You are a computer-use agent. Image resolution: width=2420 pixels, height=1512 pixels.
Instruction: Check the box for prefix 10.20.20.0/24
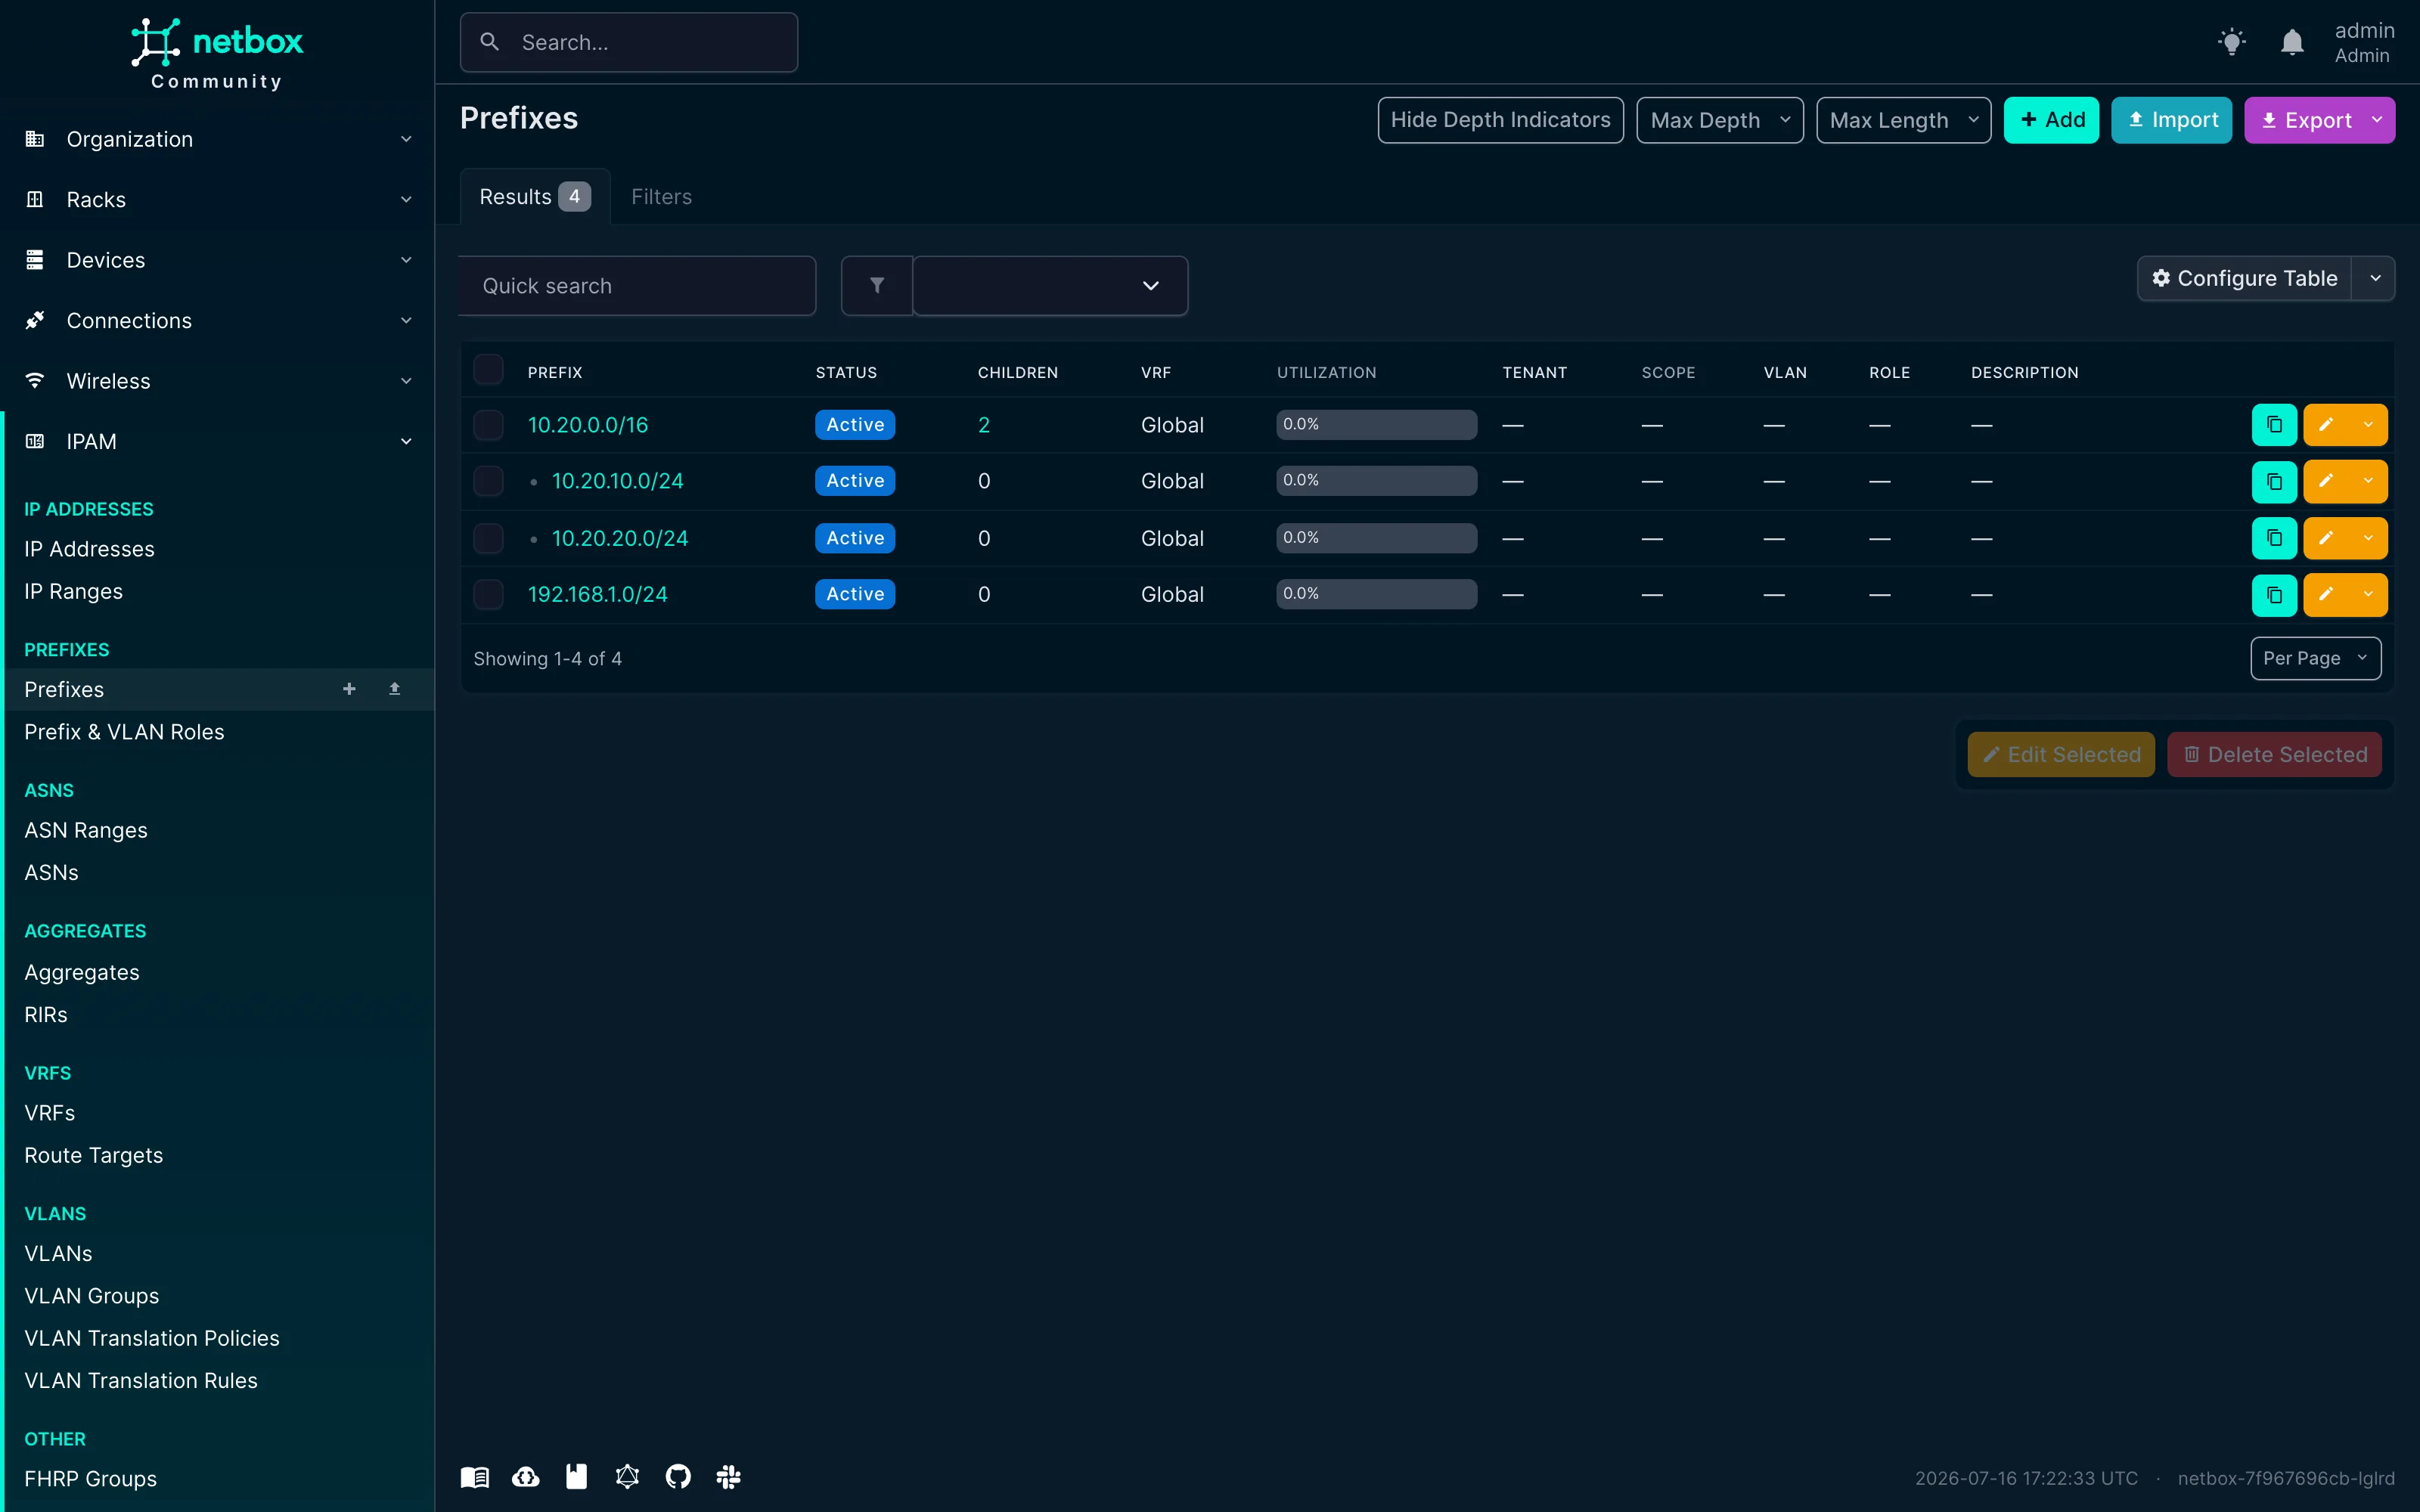(488, 538)
